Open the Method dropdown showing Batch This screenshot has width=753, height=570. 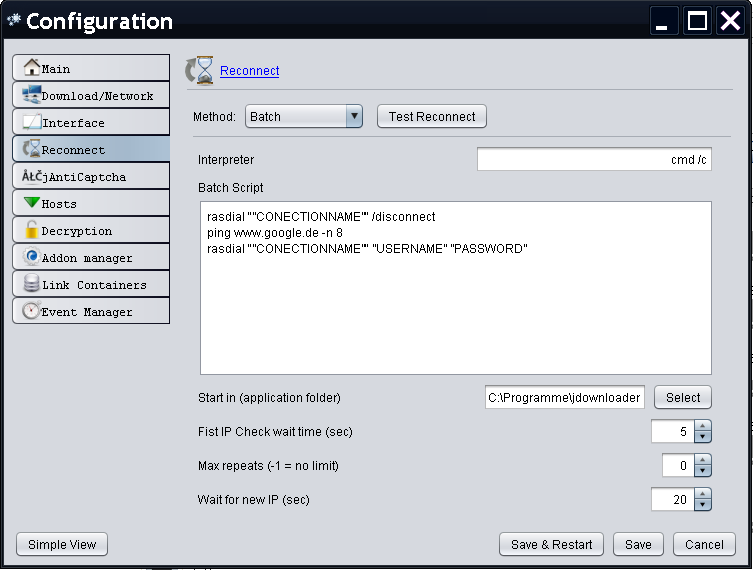tap(304, 116)
